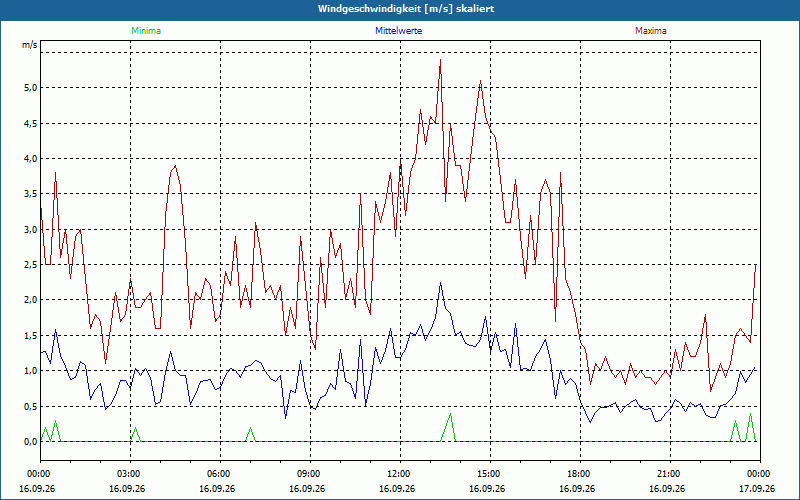
Task: Click the 5,0 y-axis label
Action: (31, 88)
